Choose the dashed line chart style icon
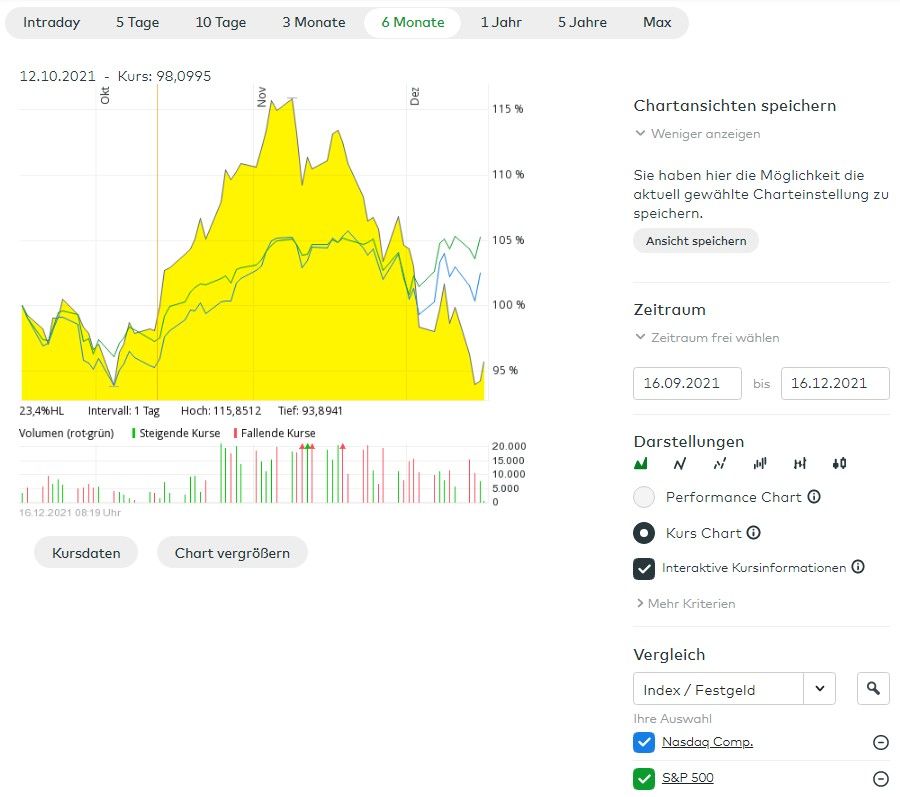The width and height of the screenshot is (900, 797). [x=720, y=463]
